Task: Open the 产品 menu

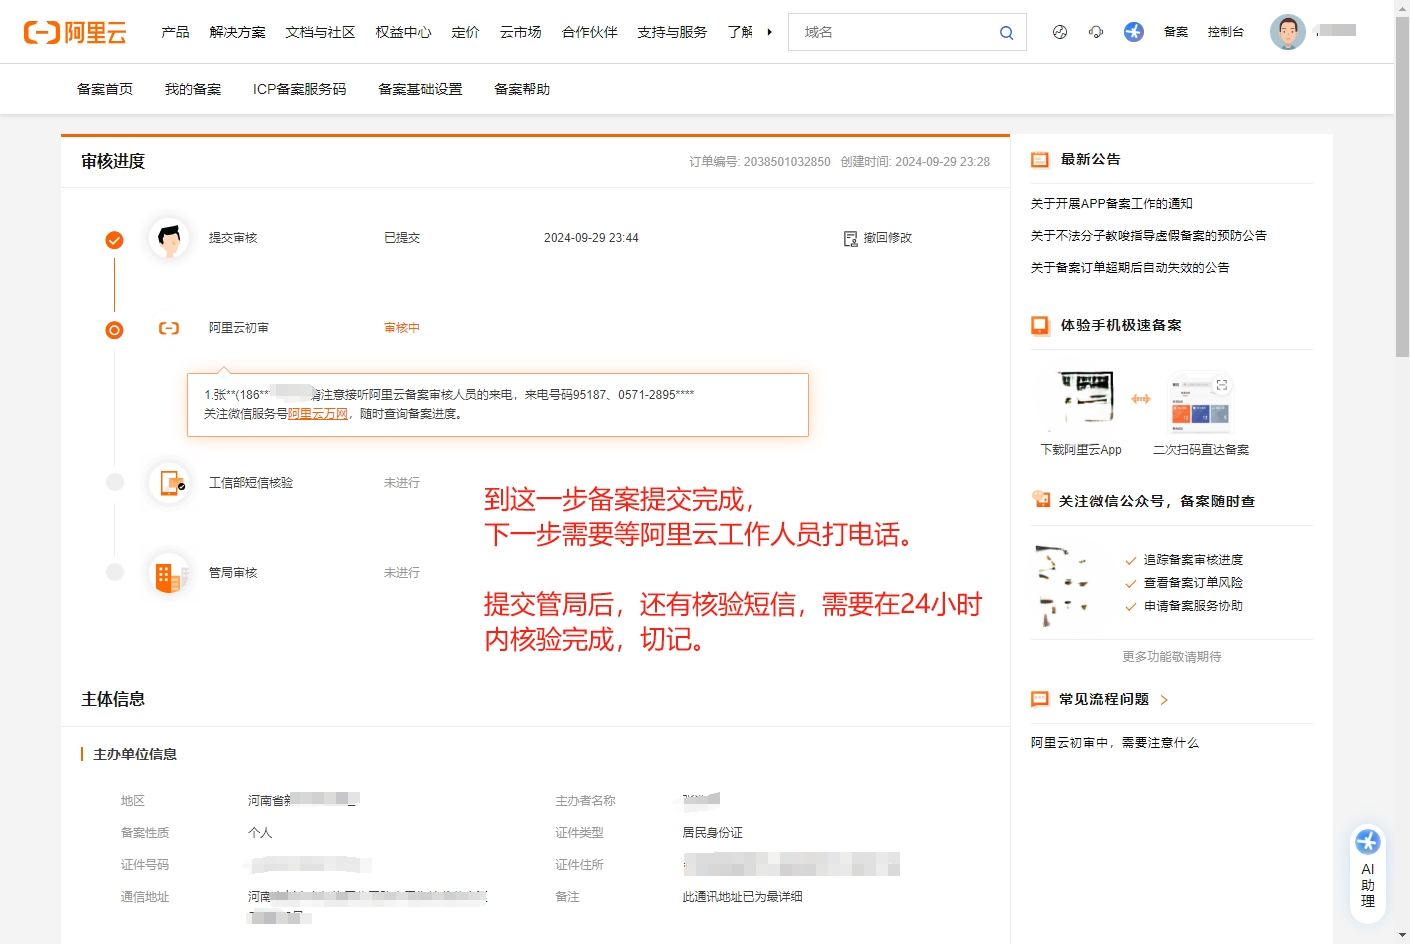Action: (176, 31)
